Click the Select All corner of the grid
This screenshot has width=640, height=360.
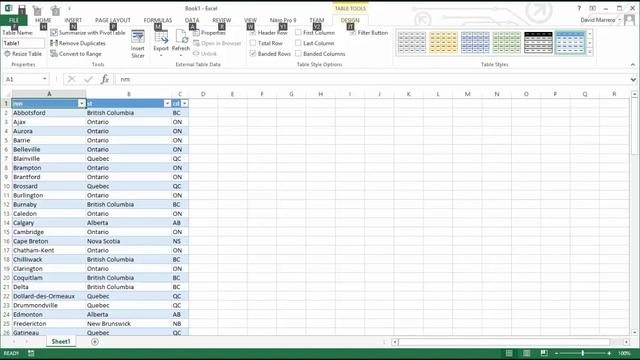[x=6, y=94]
